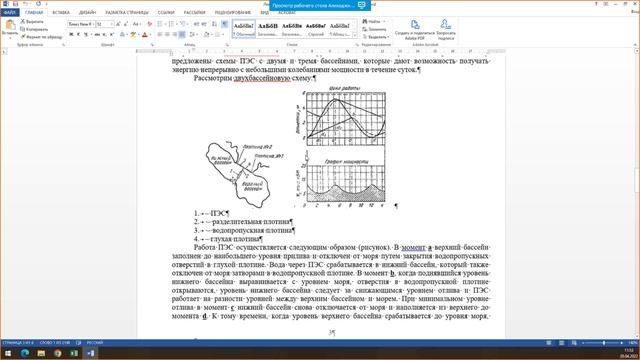
Task: Switch to the РАССЫЛКИ tab
Action: point(194,13)
